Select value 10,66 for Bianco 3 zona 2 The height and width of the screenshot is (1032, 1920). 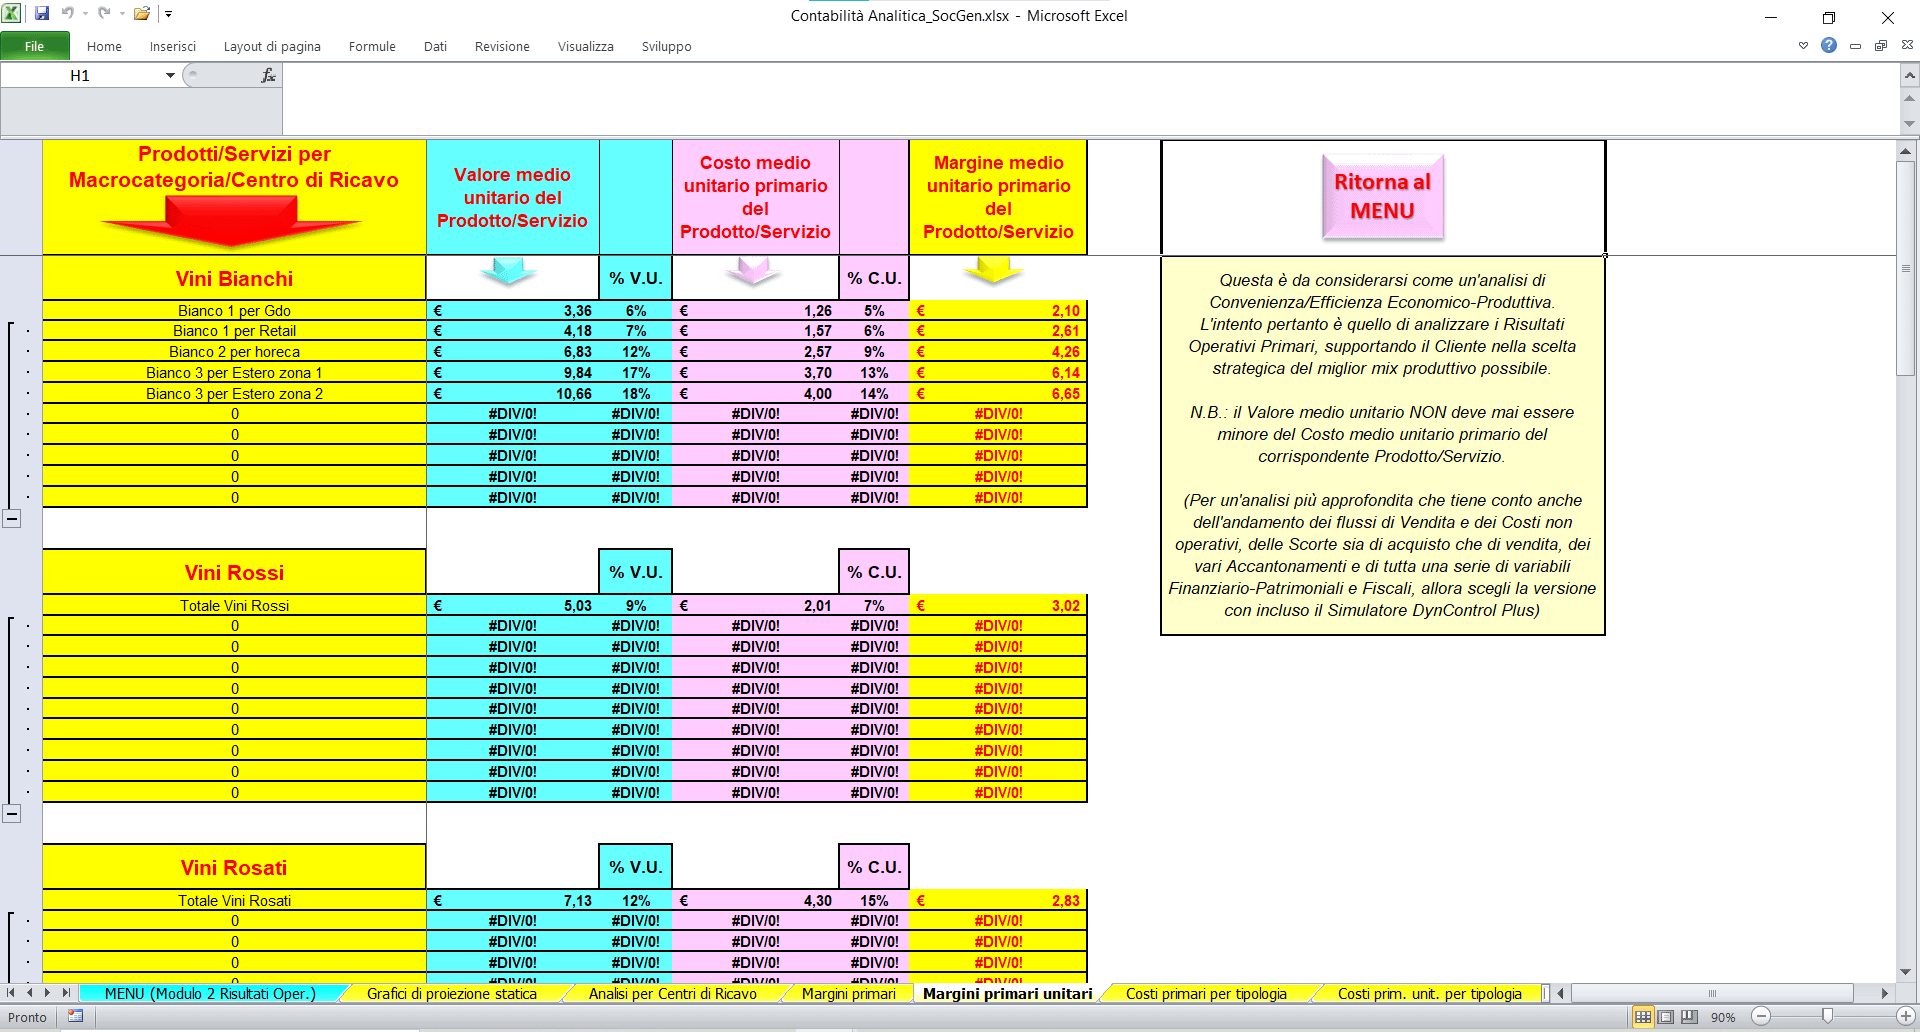tap(512, 393)
